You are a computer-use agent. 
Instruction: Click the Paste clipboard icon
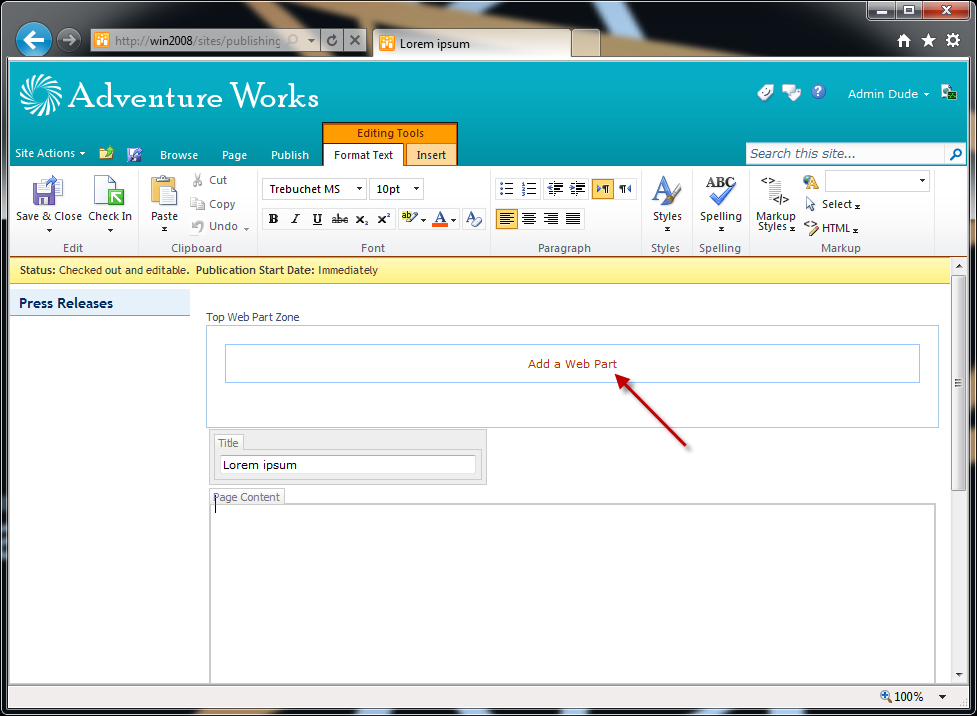tap(164, 190)
